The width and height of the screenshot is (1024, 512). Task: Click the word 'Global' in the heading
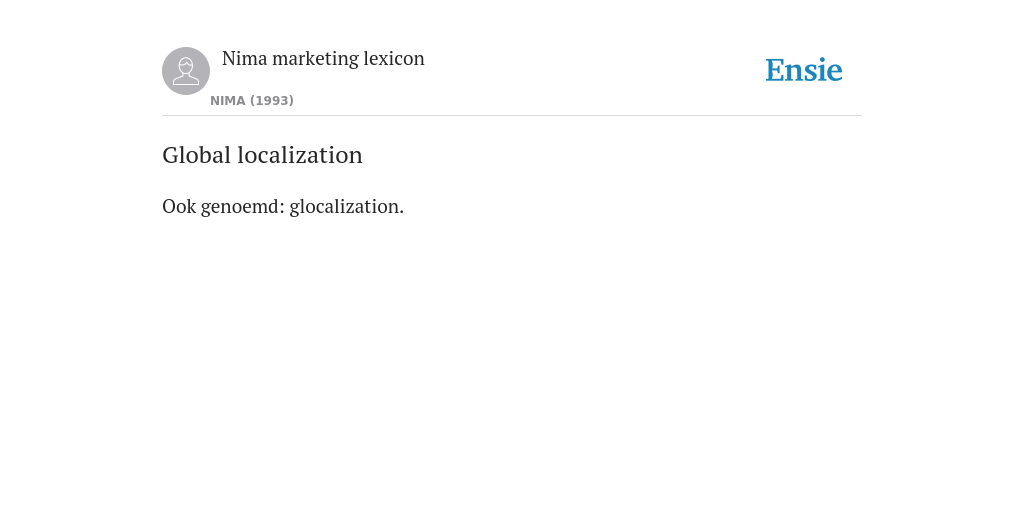coord(197,155)
